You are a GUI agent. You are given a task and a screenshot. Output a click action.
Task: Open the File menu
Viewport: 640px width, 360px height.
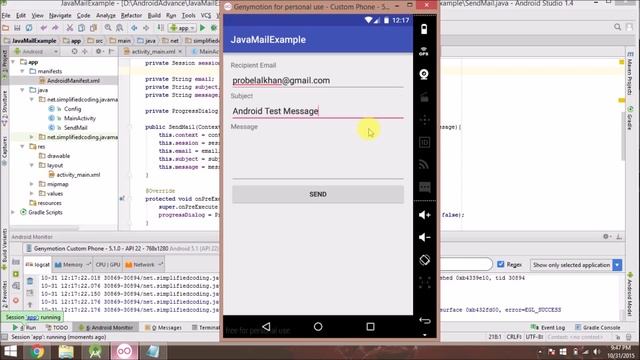pos(6,16)
